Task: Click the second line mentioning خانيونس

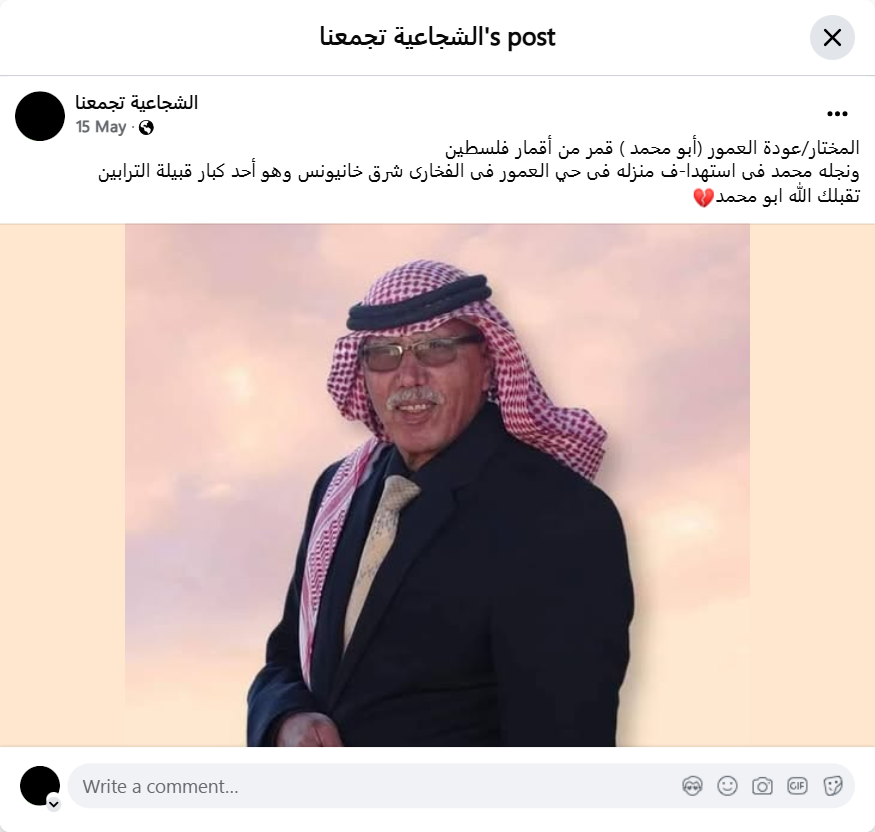Action: [479, 172]
